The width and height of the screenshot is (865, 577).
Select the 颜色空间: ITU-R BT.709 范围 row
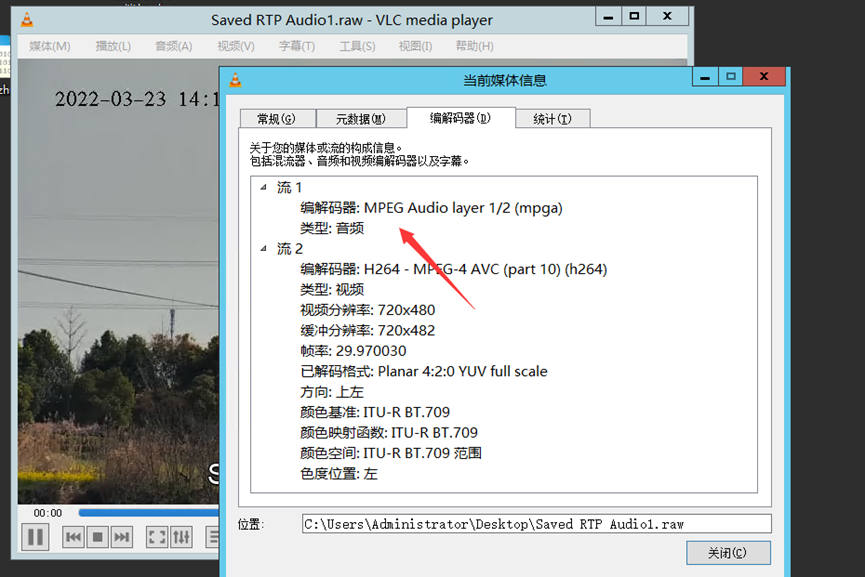(x=391, y=453)
